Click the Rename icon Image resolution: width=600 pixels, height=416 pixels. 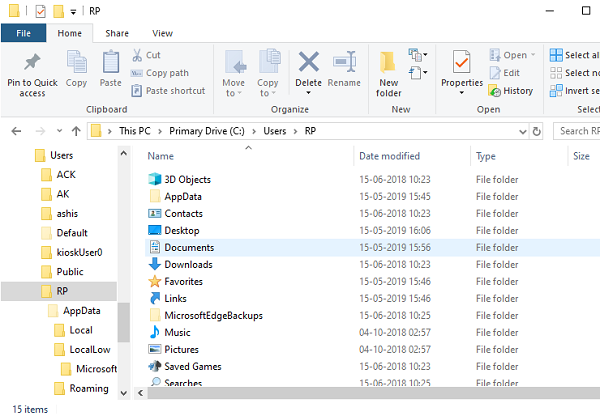coord(344,62)
